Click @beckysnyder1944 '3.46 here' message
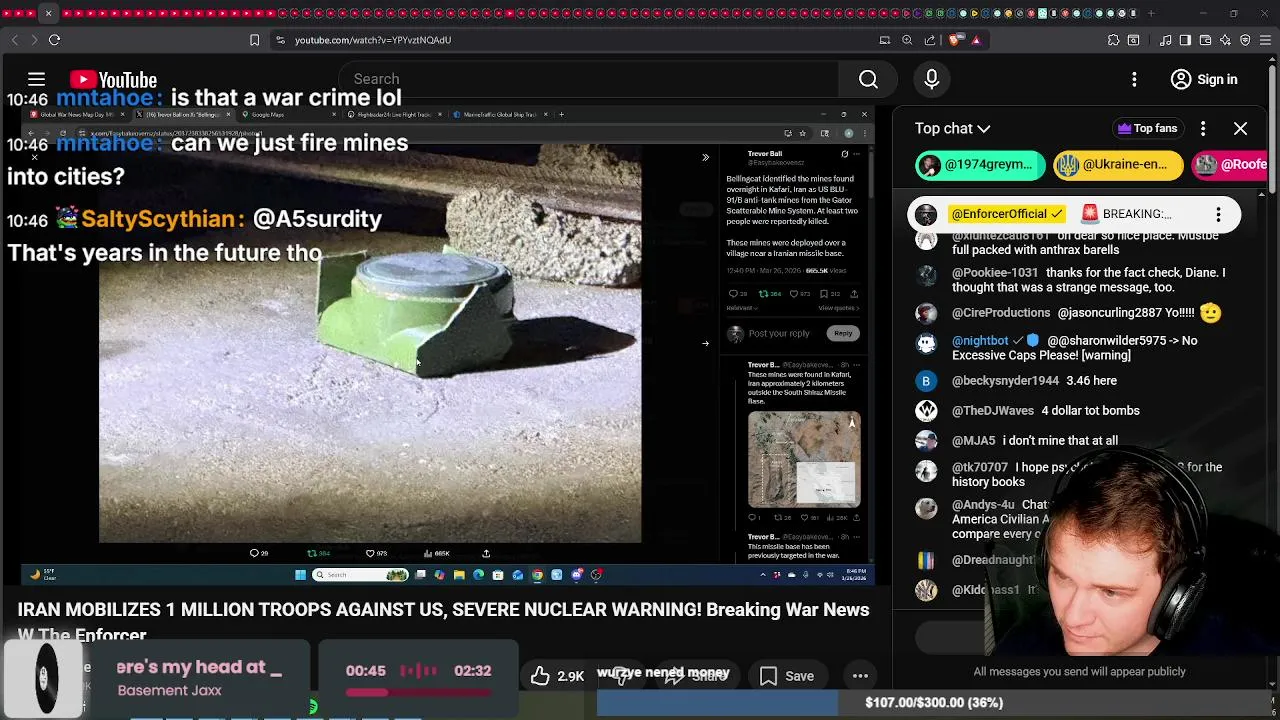1280x720 pixels. click(1075, 381)
